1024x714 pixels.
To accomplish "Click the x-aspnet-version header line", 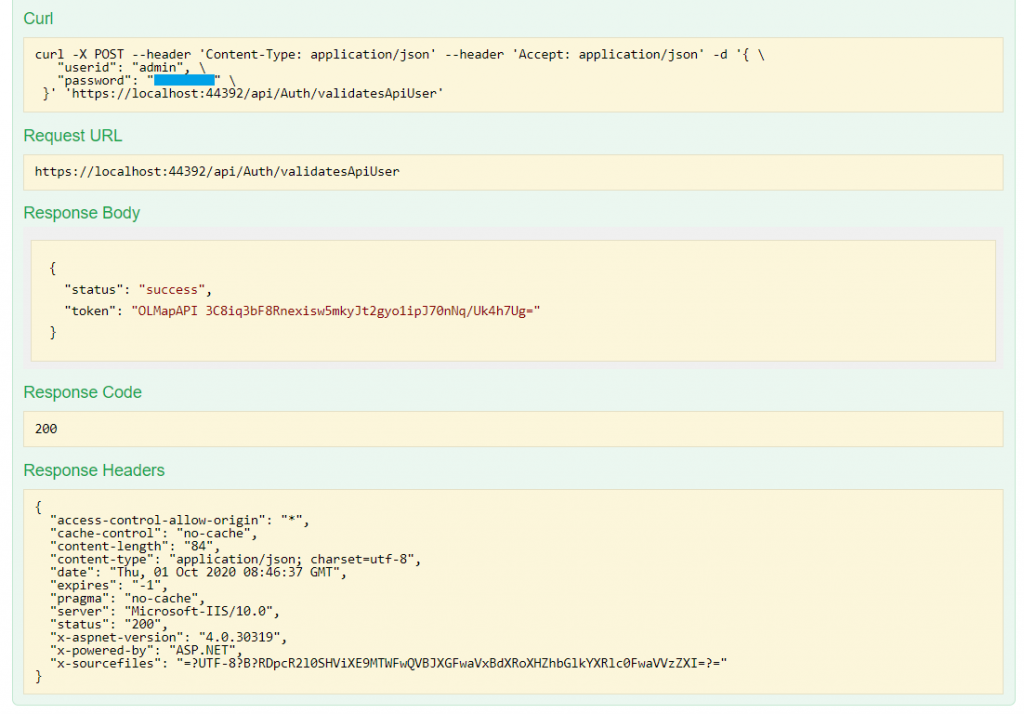I will click(168, 637).
